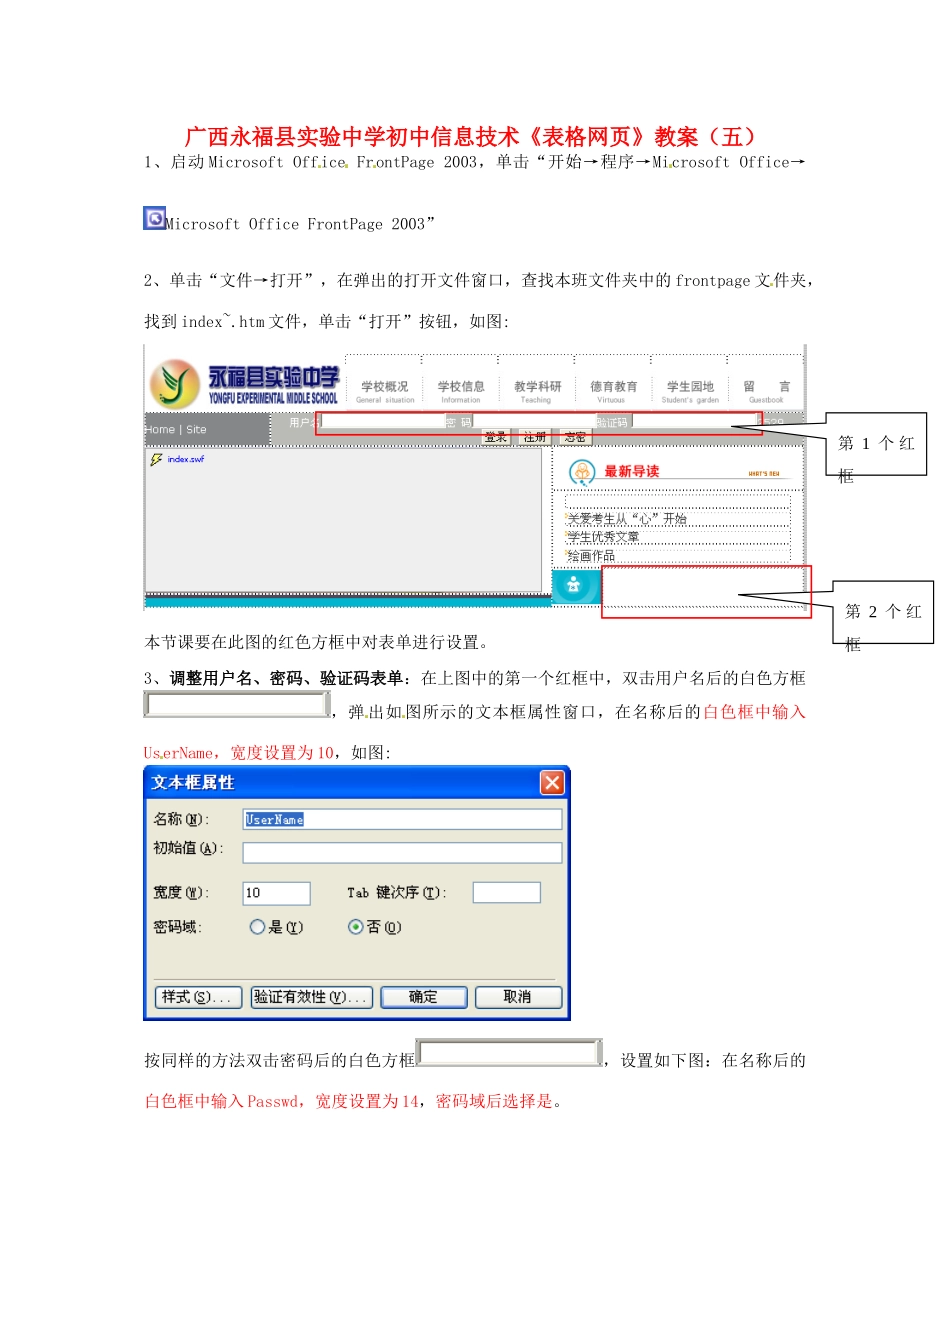Click the 名称 field containing UserName
The width and height of the screenshot is (950, 1344).
pos(402,819)
